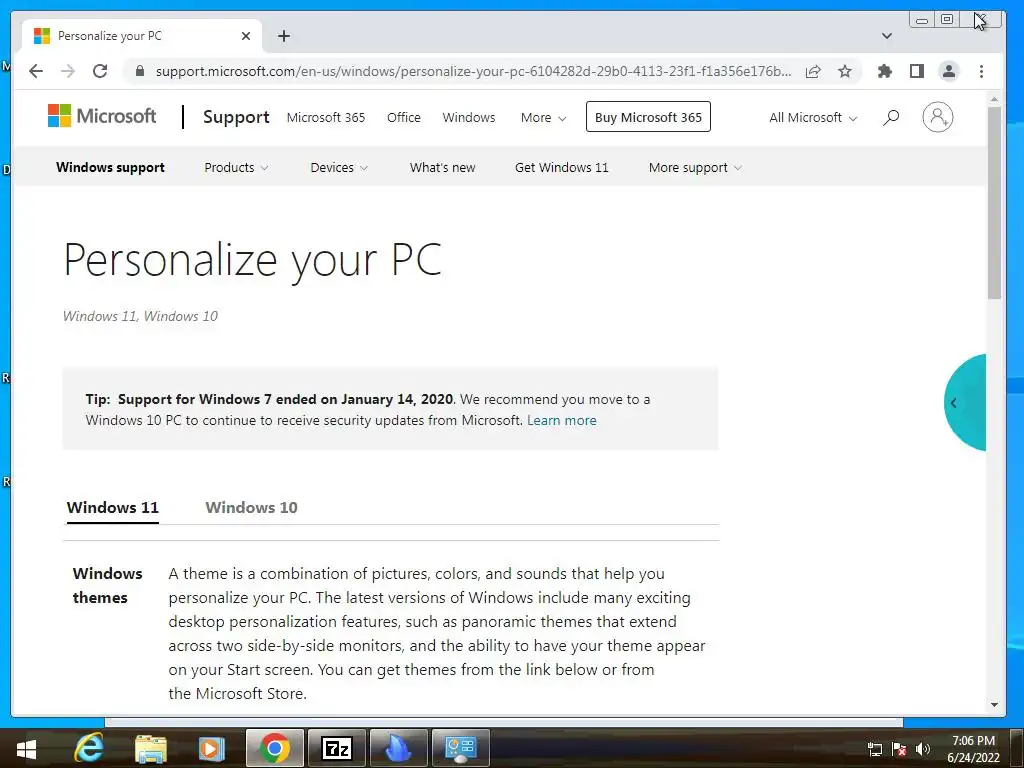Click the network tray icon
1024x768 pixels.
tap(874, 749)
